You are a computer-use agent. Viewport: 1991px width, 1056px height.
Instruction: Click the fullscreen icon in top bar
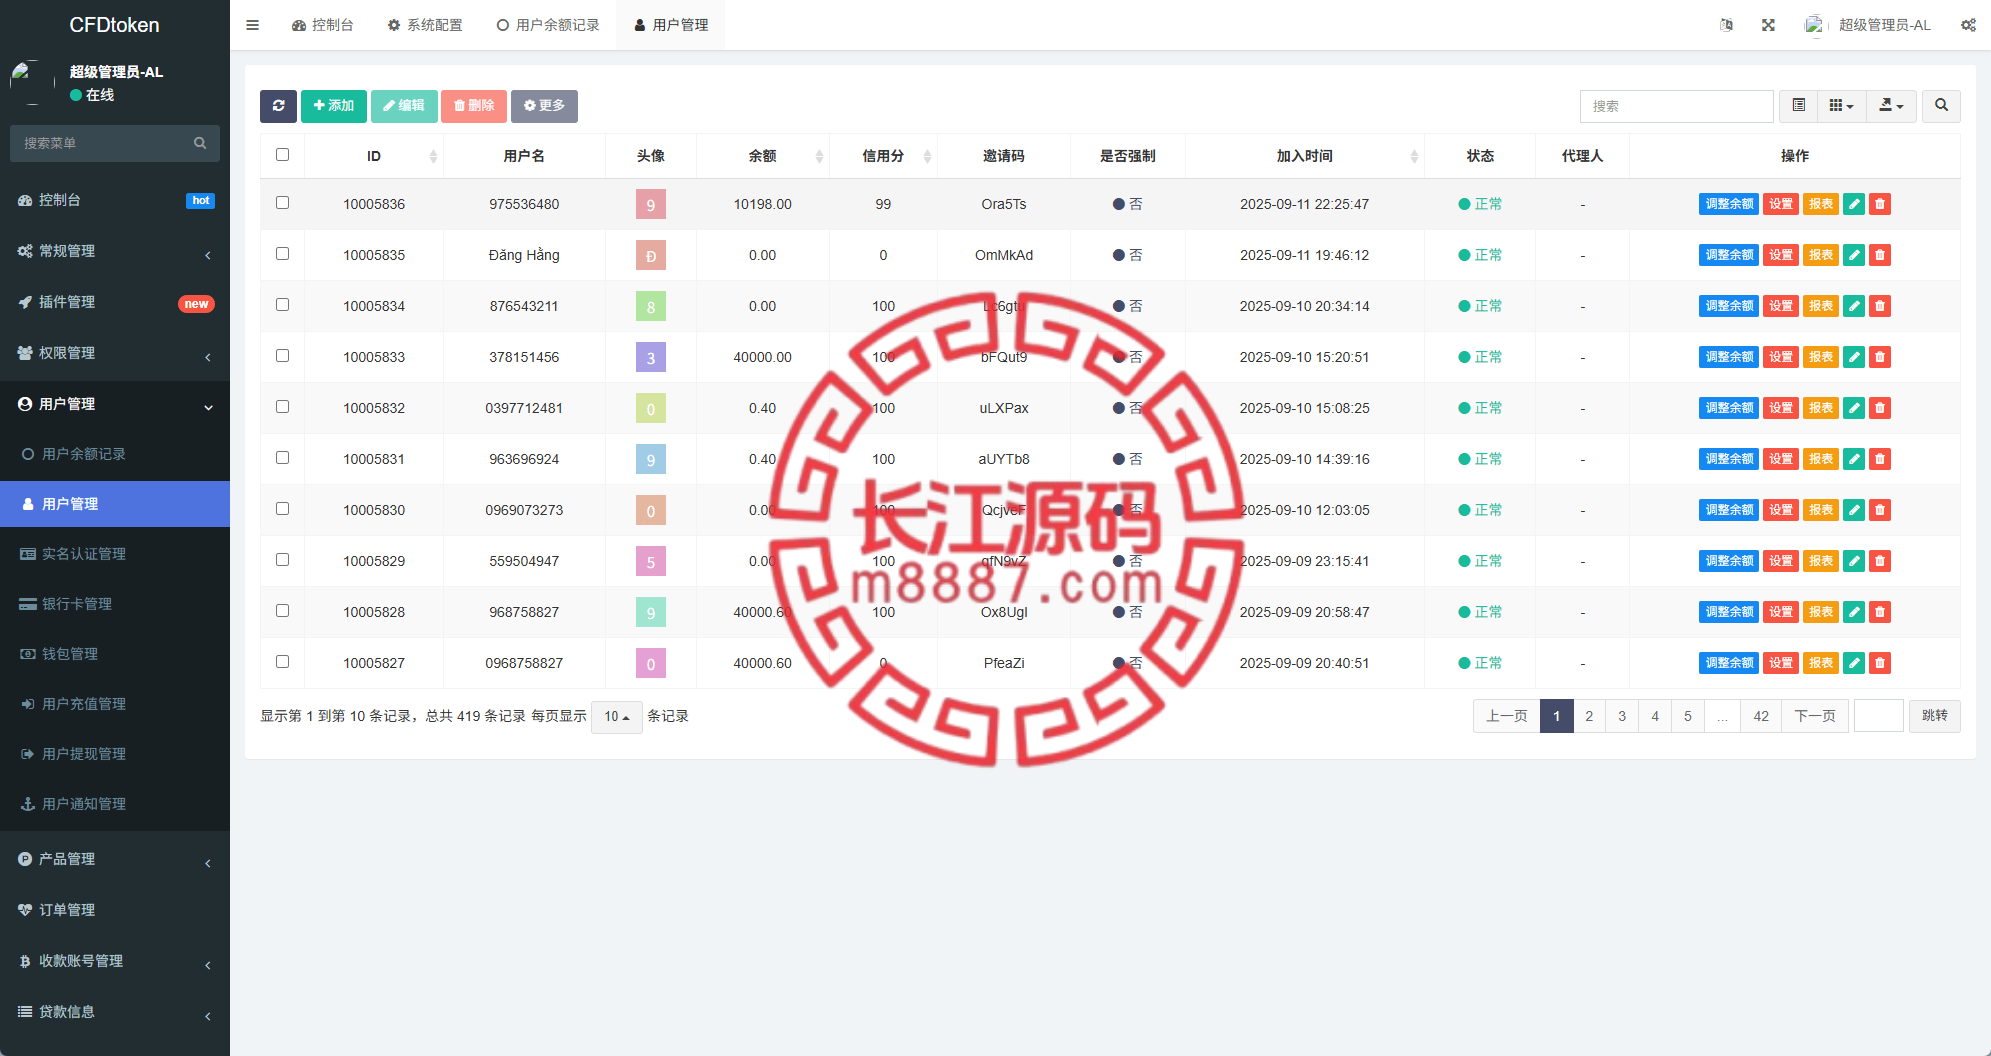click(x=1768, y=25)
